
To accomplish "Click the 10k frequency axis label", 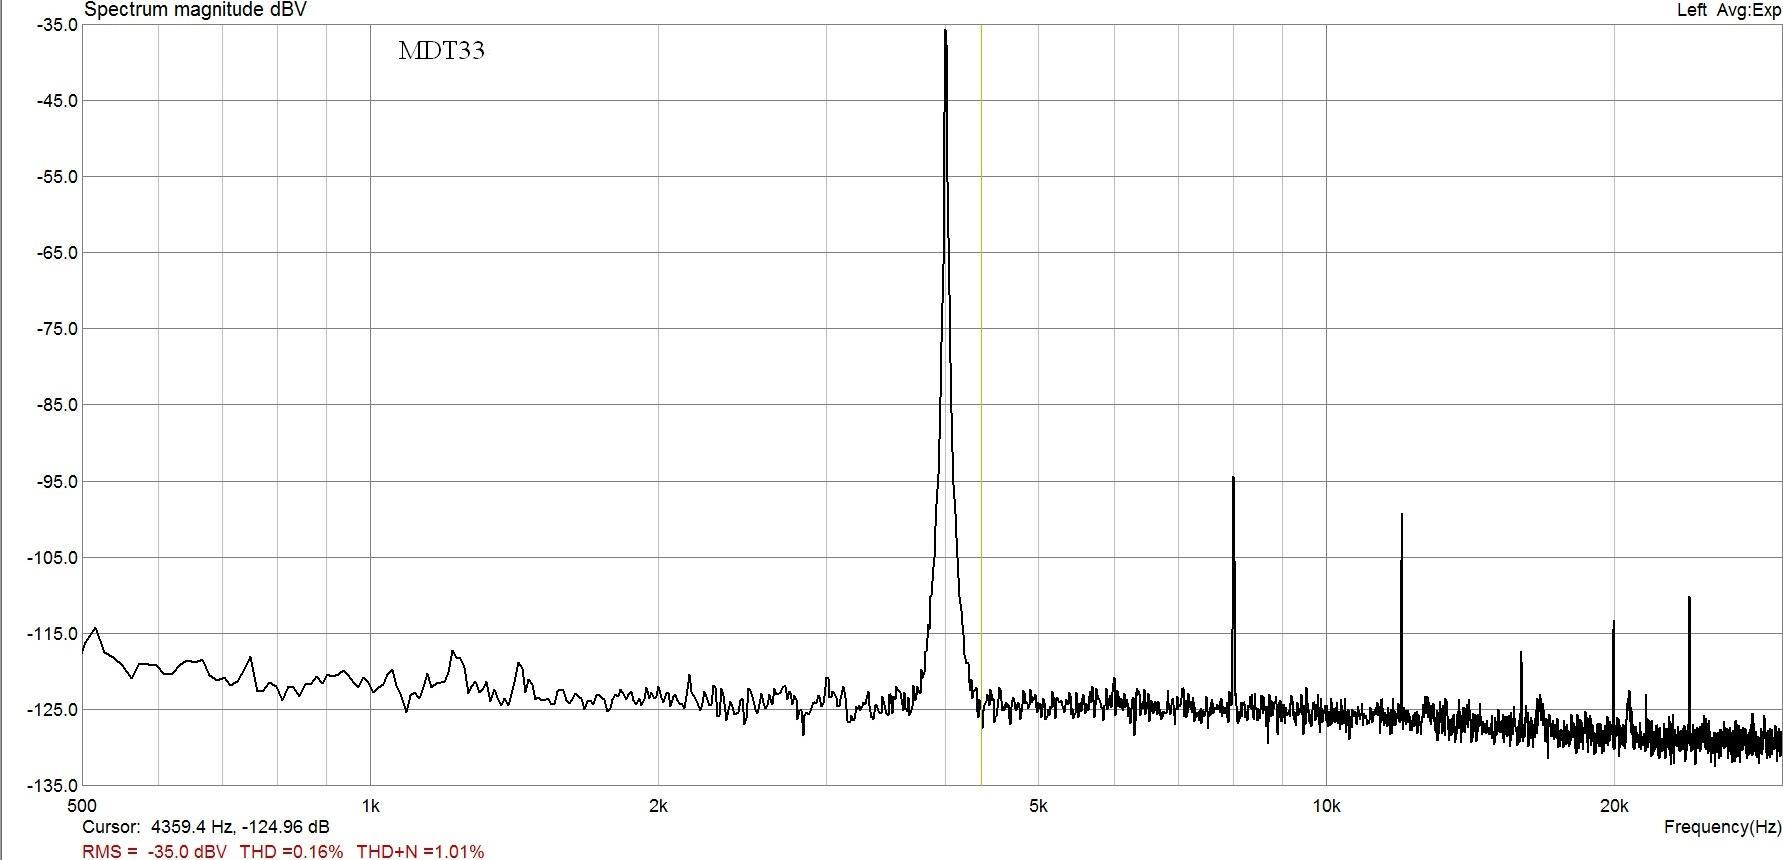I will point(1326,805).
